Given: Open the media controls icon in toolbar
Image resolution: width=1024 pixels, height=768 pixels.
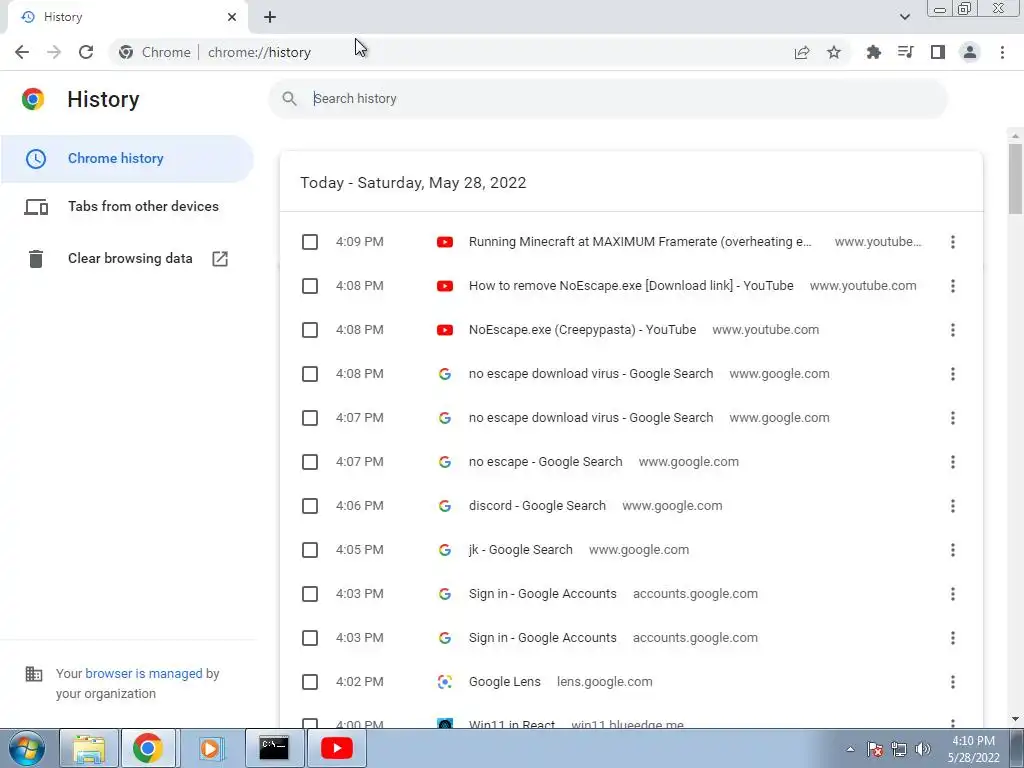Looking at the screenshot, I should pyautogui.click(x=905, y=52).
